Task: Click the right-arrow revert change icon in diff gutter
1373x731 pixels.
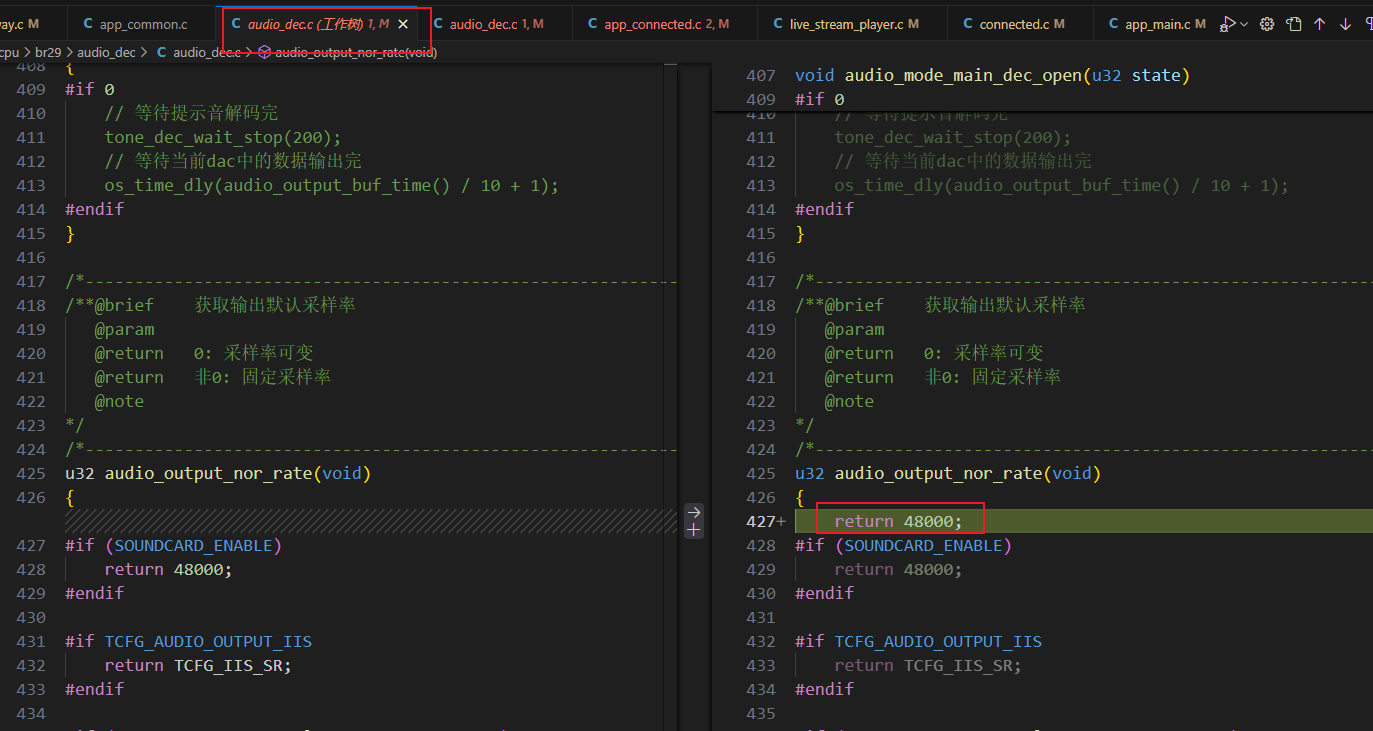Action: pos(694,512)
